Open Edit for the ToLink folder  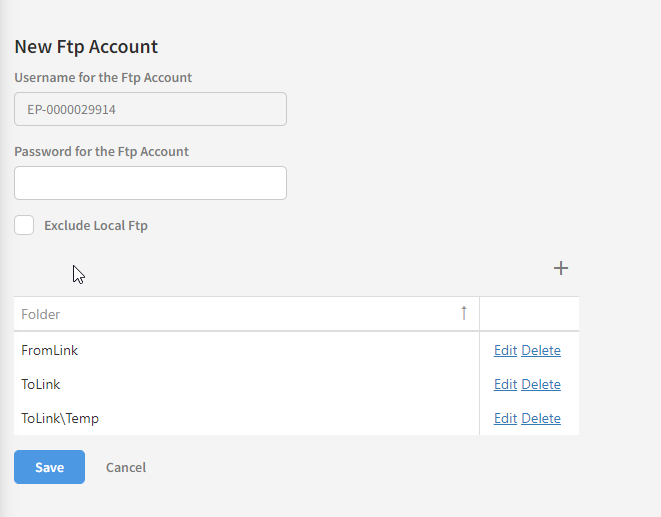click(x=505, y=385)
